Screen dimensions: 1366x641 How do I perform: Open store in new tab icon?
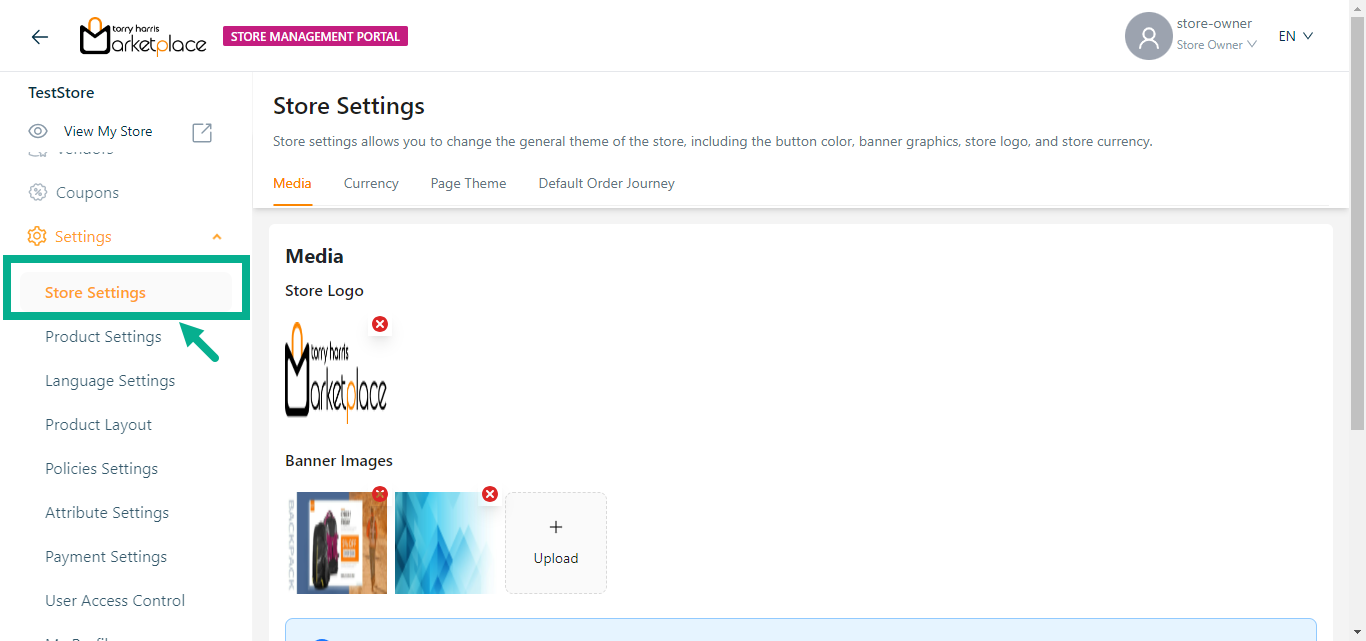click(202, 132)
